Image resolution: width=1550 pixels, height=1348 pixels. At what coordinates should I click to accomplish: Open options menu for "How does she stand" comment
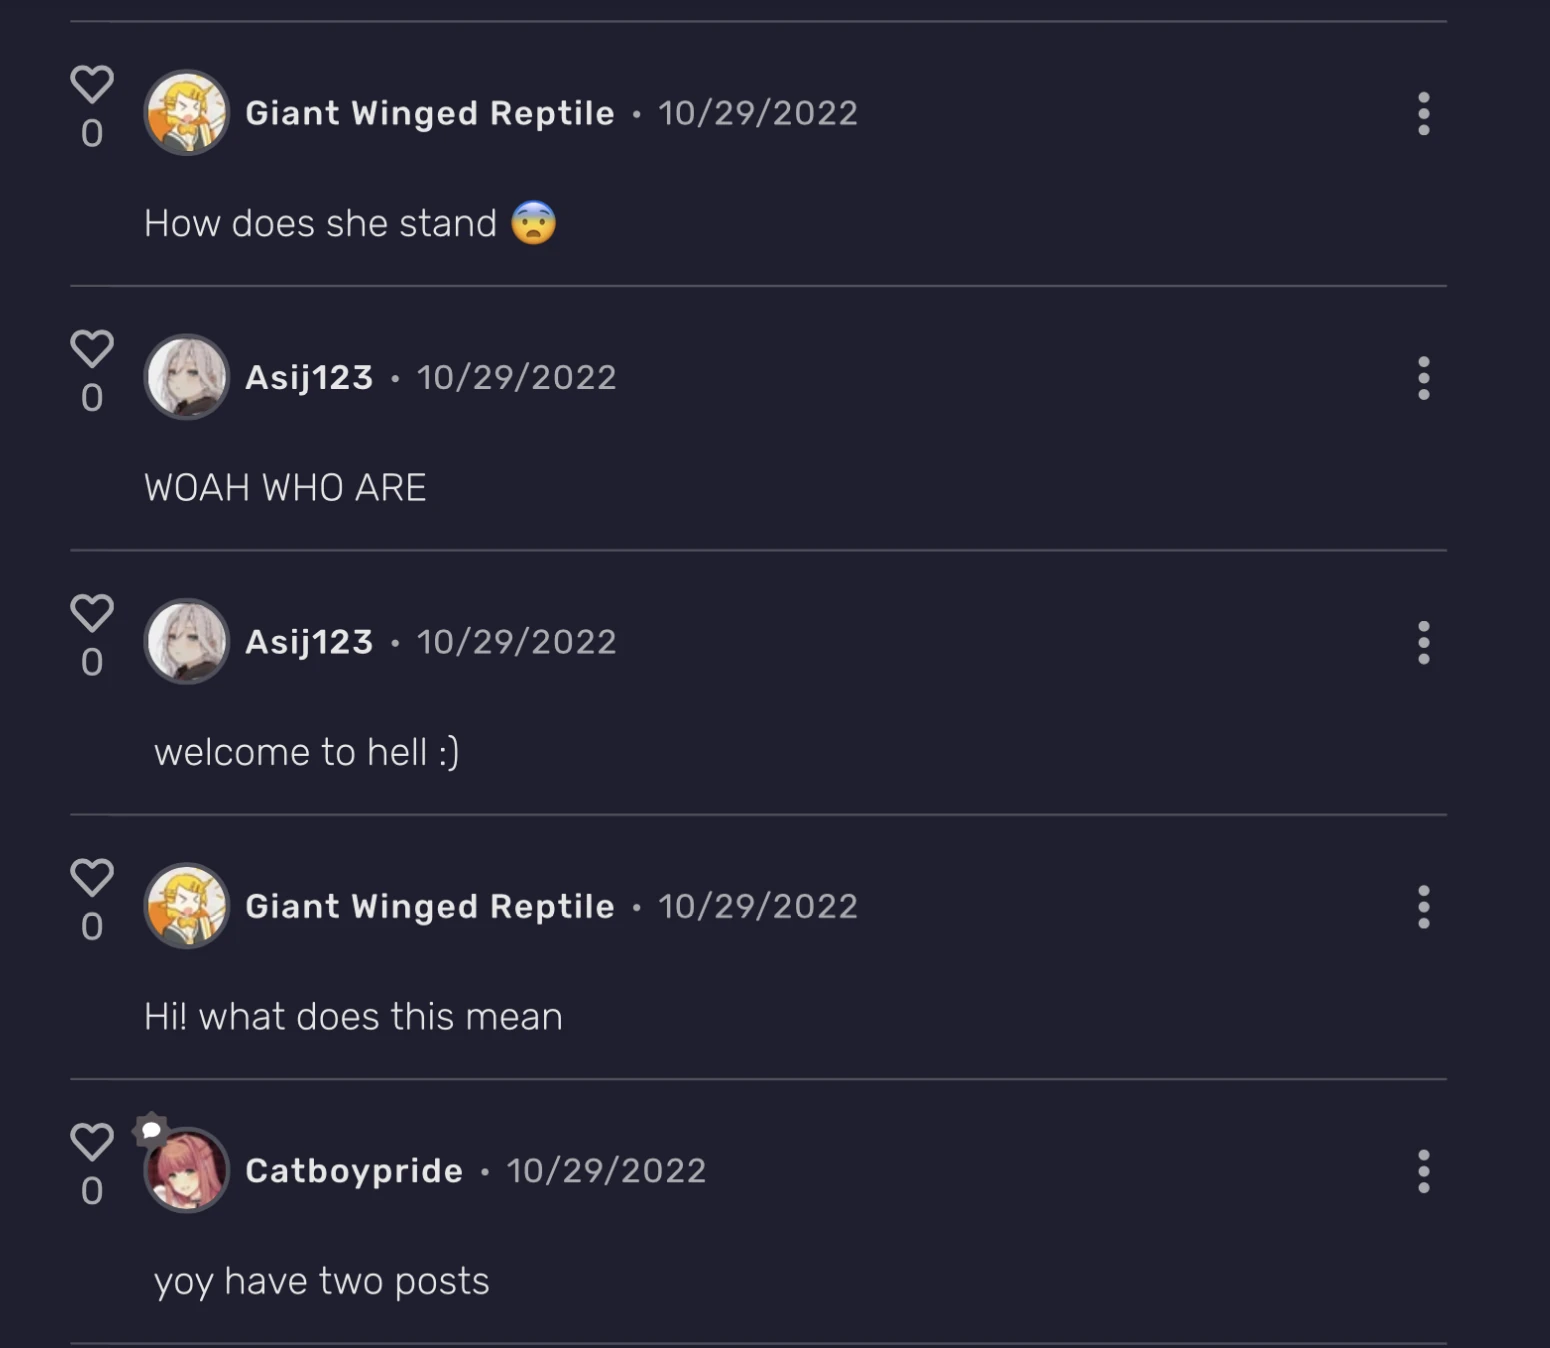tap(1423, 114)
